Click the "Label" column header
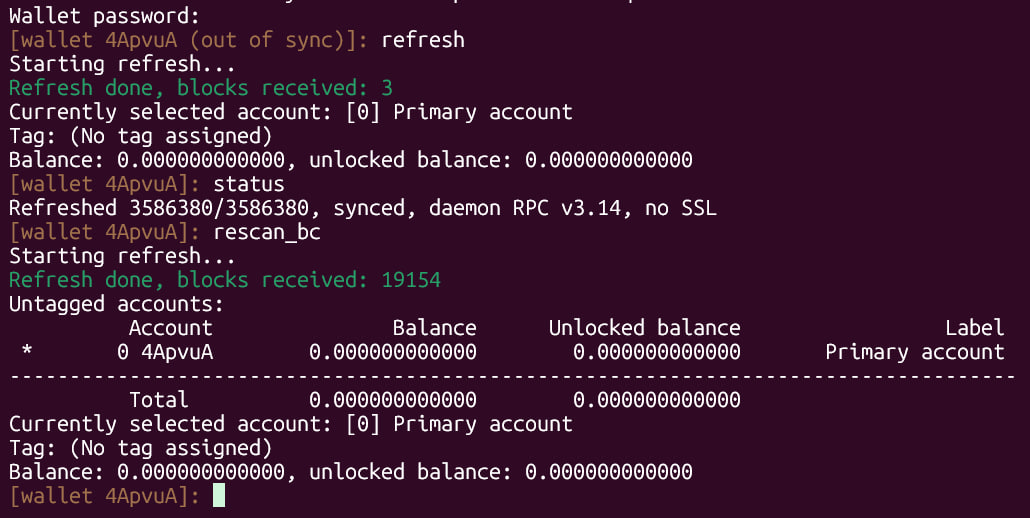Screen dimensions: 1030x518 [x=974, y=328]
